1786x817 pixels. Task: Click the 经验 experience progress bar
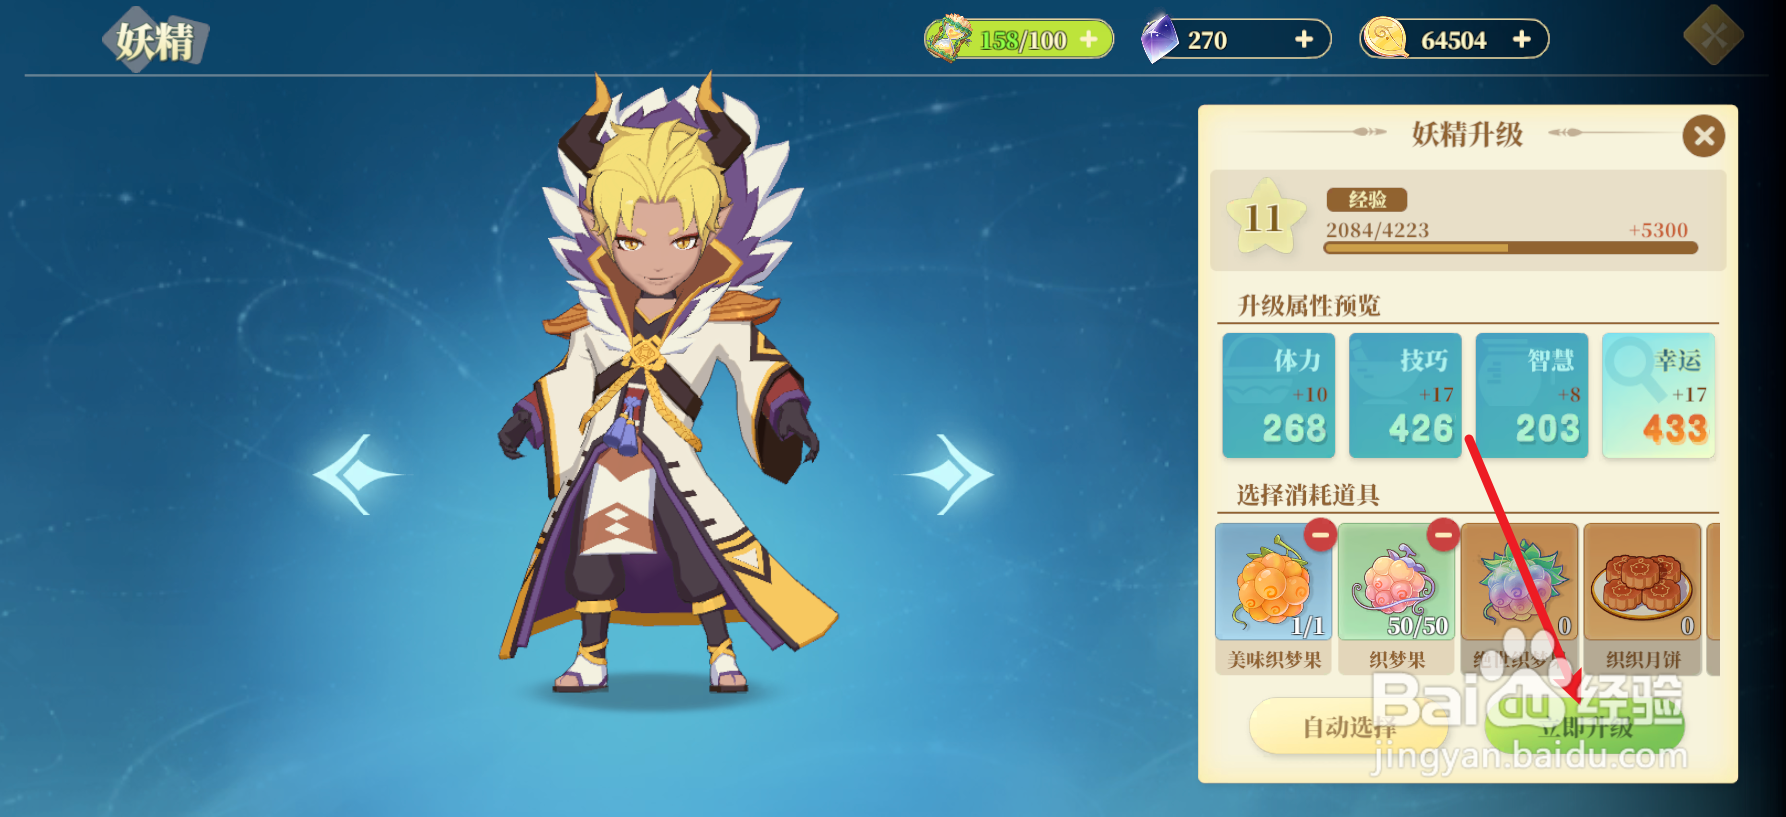[1510, 248]
